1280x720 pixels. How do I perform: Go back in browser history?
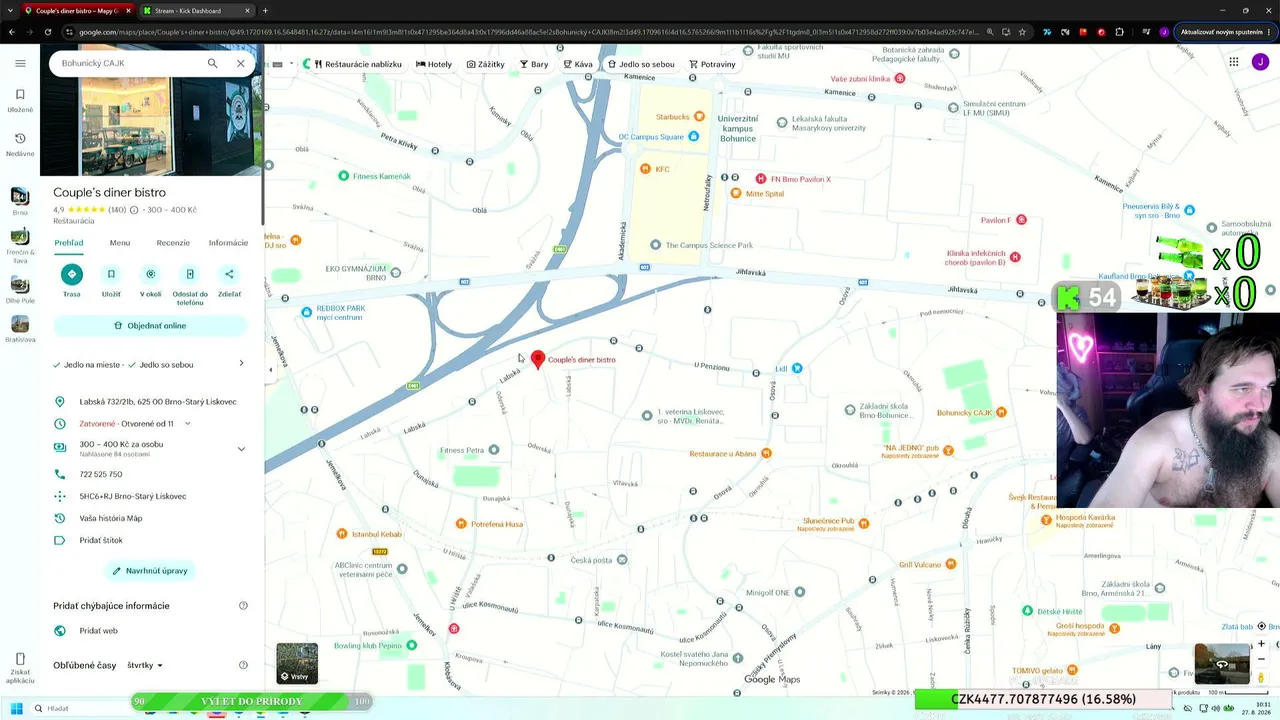click(x=12, y=32)
